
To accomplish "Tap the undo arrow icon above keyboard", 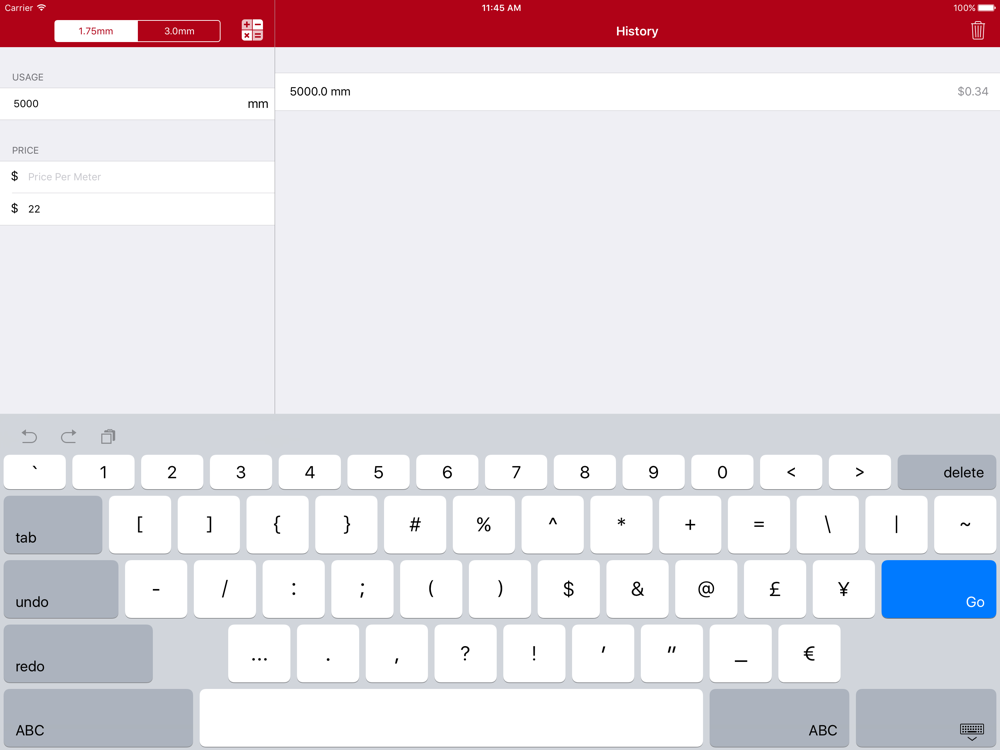I will point(29,436).
